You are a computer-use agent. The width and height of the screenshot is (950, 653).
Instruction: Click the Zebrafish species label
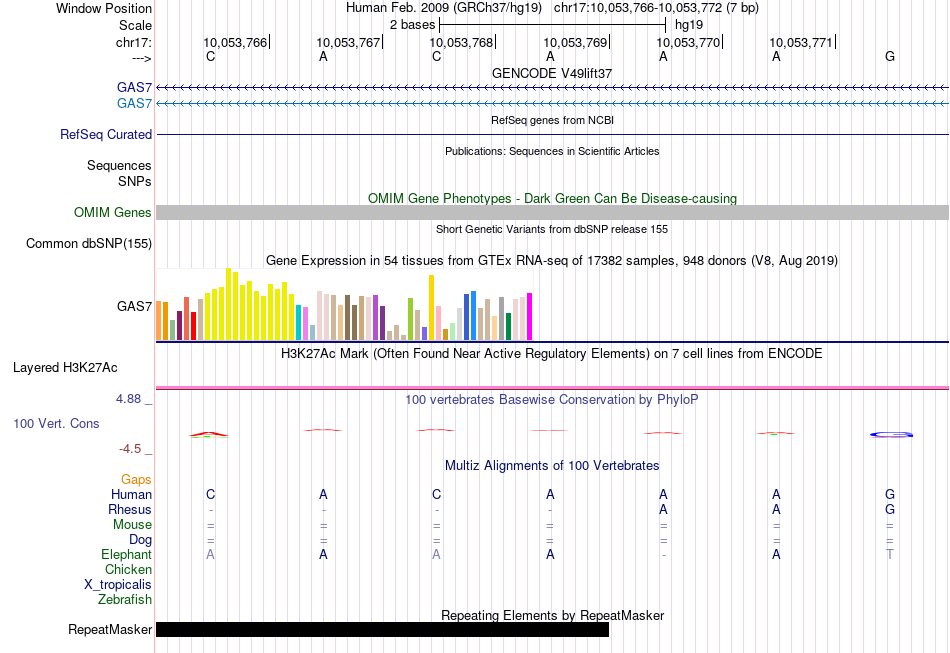coord(125,599)
